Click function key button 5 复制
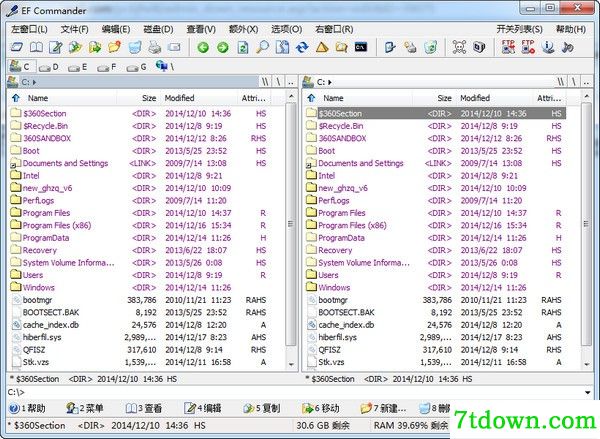 (x=262, y=408)
